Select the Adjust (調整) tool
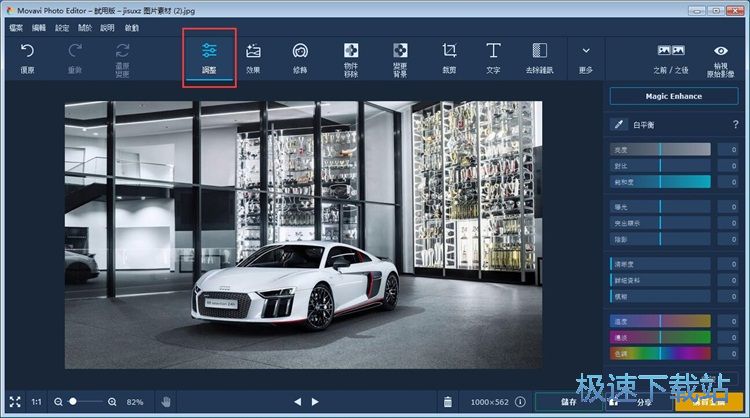This screenshot has height=418, width=750. point(209,56)
